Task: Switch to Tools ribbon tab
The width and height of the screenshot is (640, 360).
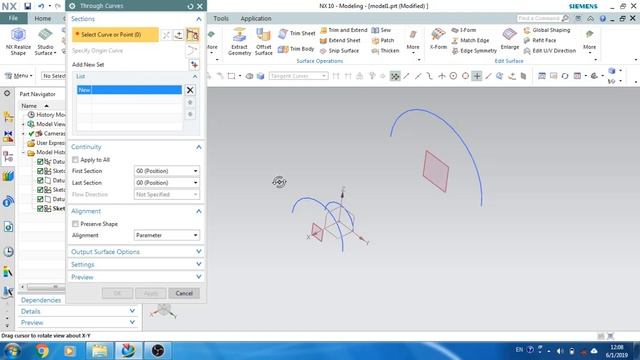Action: coord(221,19)
